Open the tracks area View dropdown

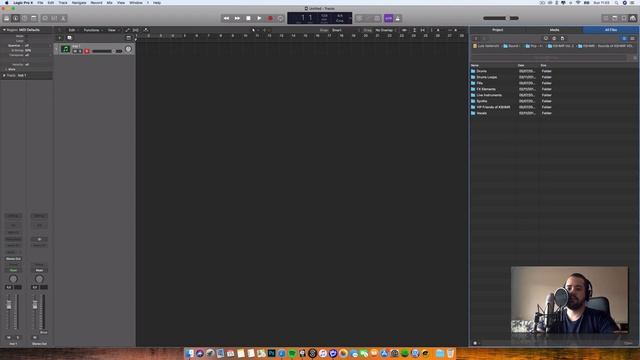[113, 30]
